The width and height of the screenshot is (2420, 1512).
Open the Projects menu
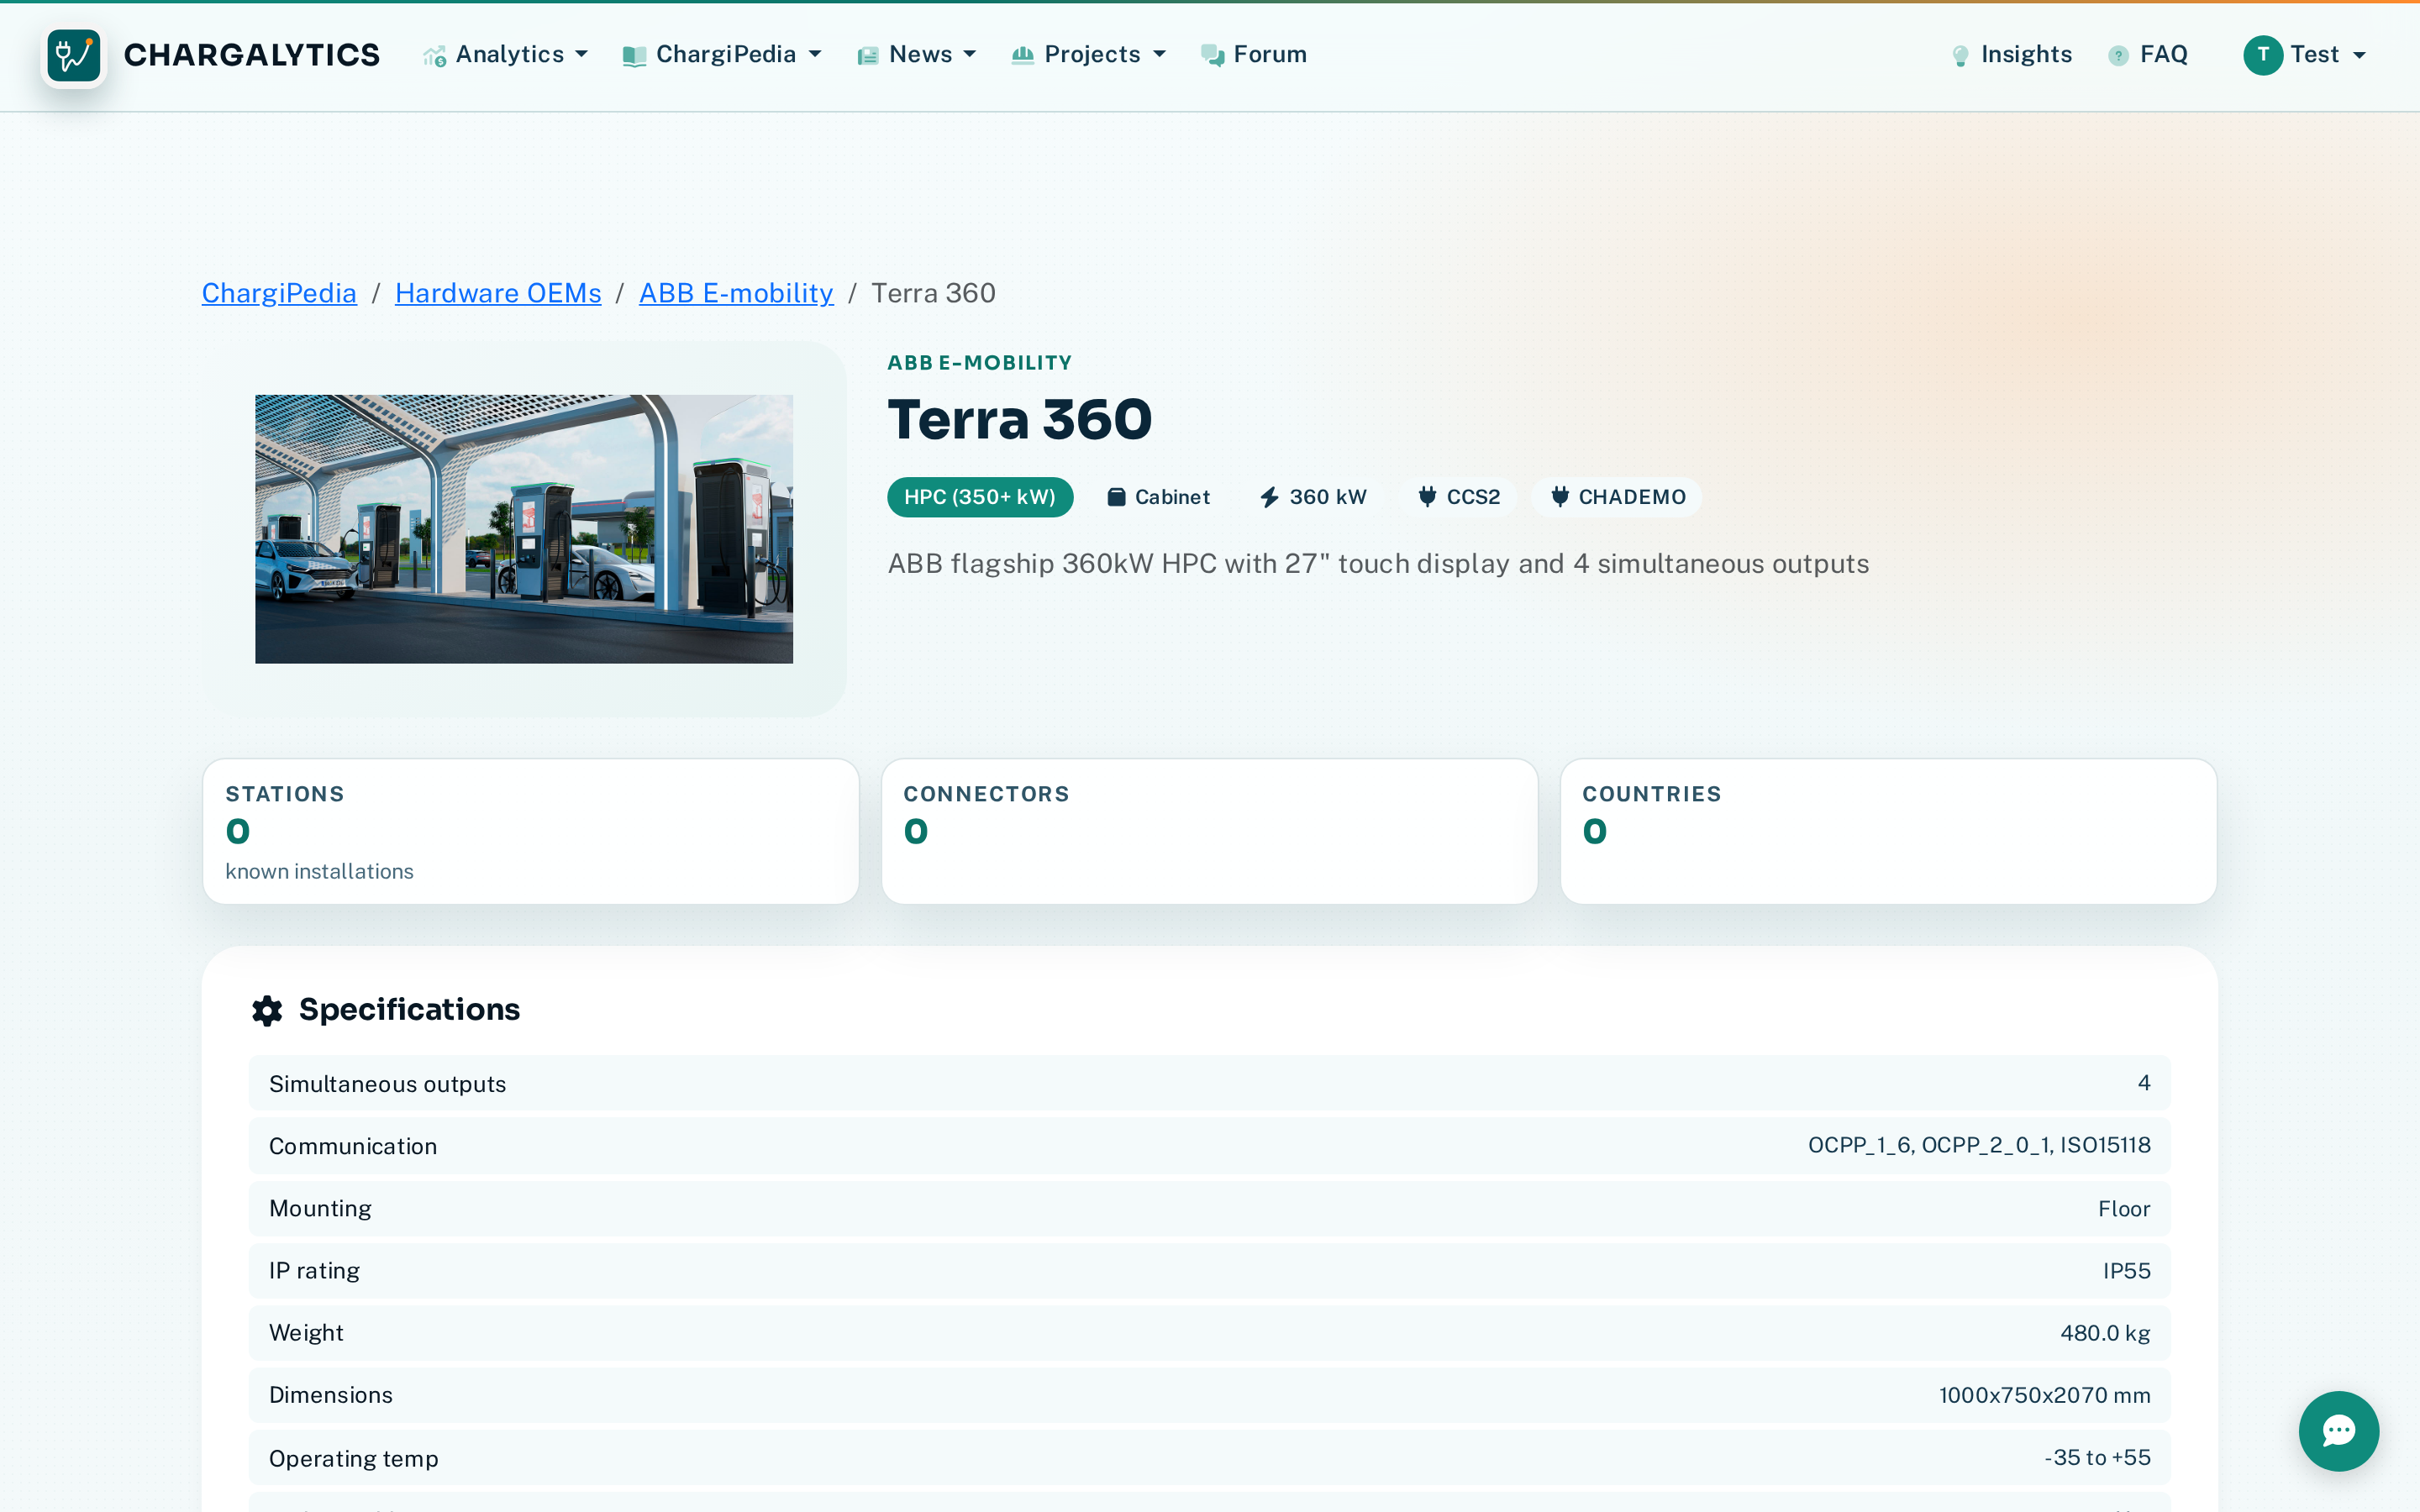pyautogui.click(x=1089, y=55)
